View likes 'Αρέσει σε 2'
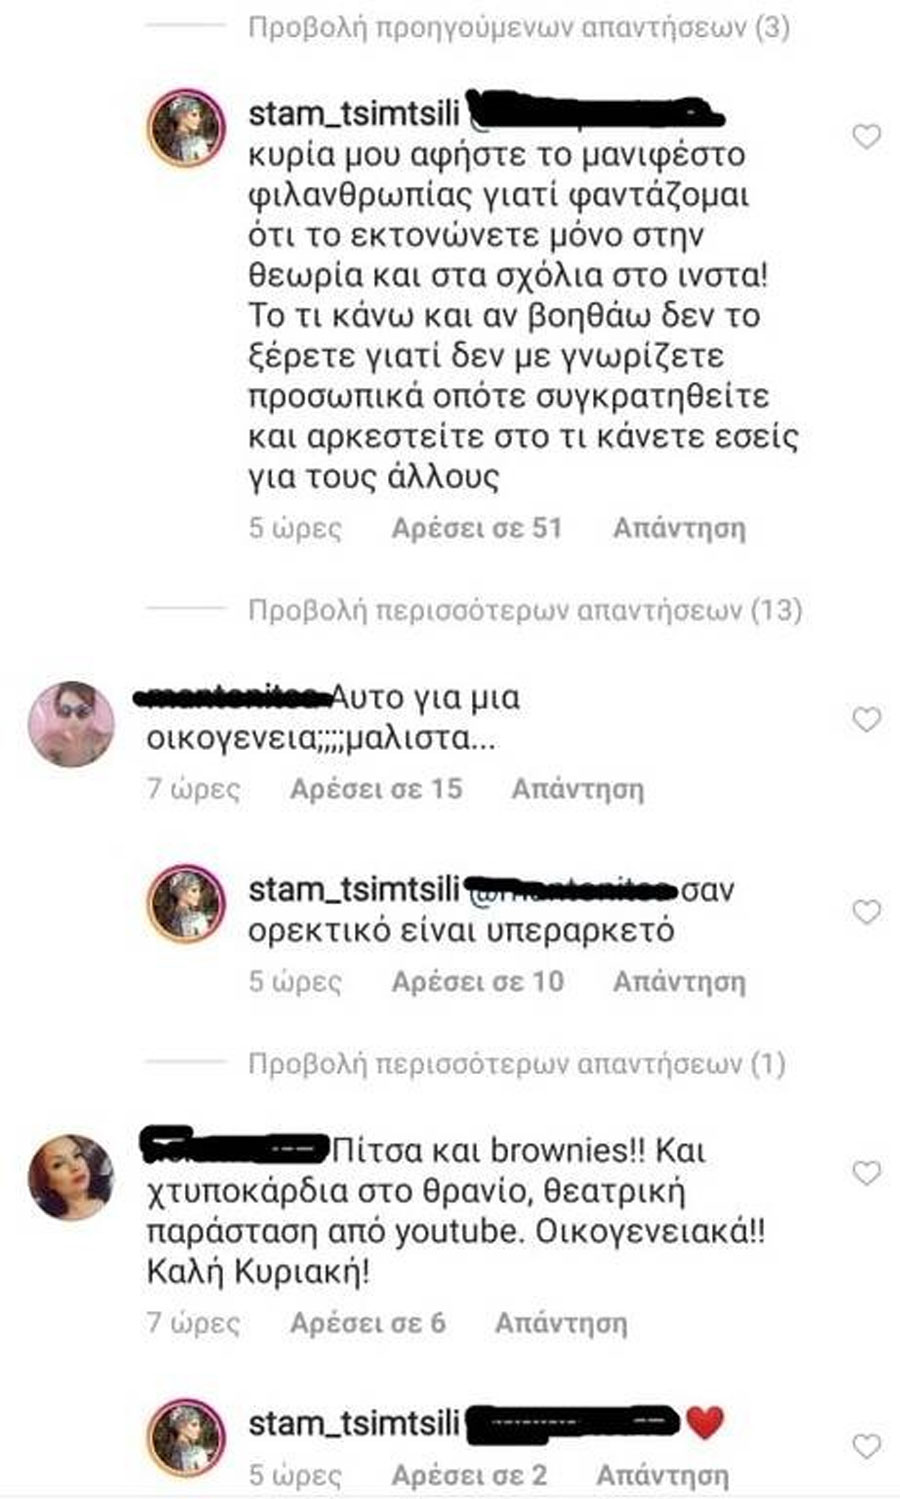 [x=469, y=1475]
